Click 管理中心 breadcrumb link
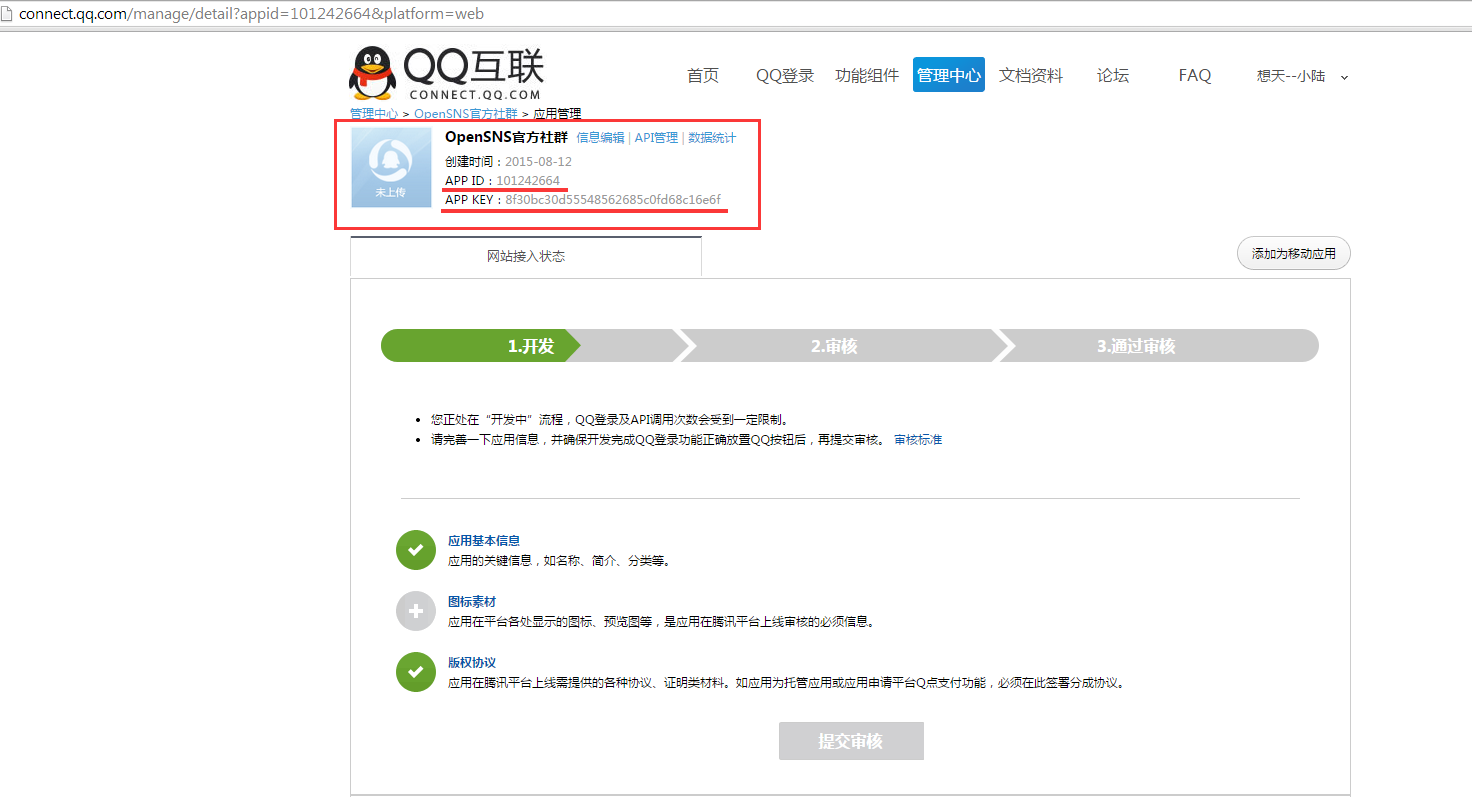Screen dimensions: 1472x797 [374, 114]
